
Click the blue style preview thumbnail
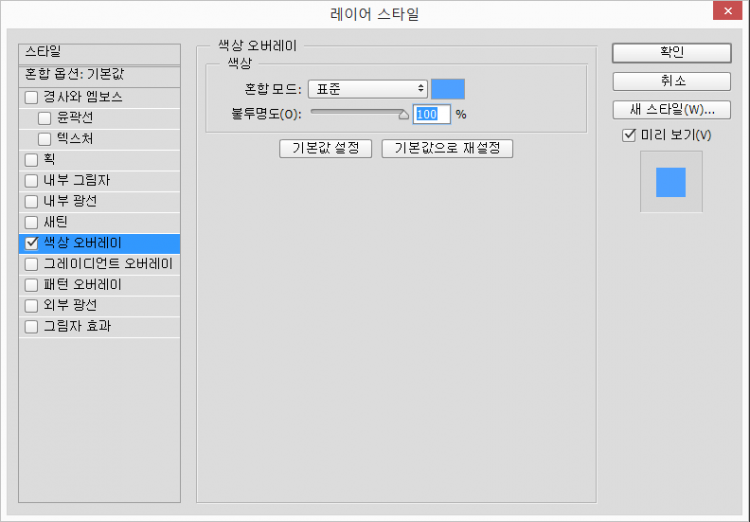pyautogui.click(x=671, y=182)
